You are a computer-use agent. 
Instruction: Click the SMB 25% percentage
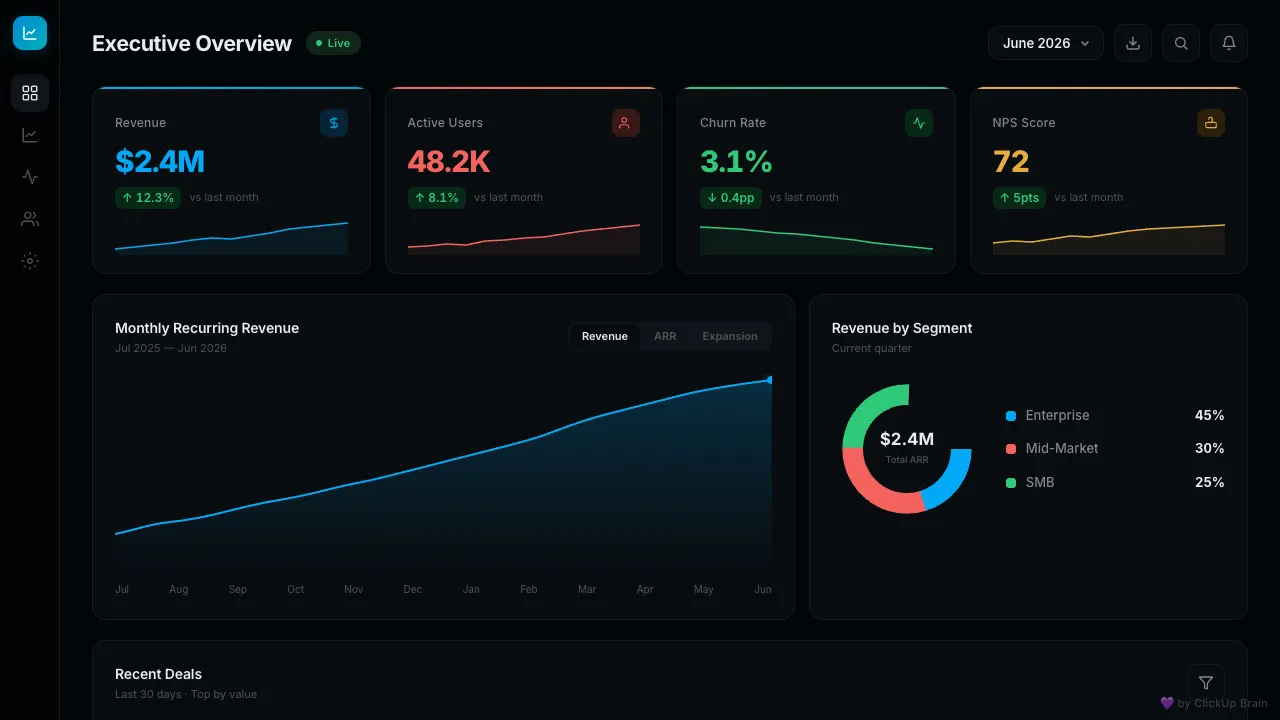(x=1210, y=482)
